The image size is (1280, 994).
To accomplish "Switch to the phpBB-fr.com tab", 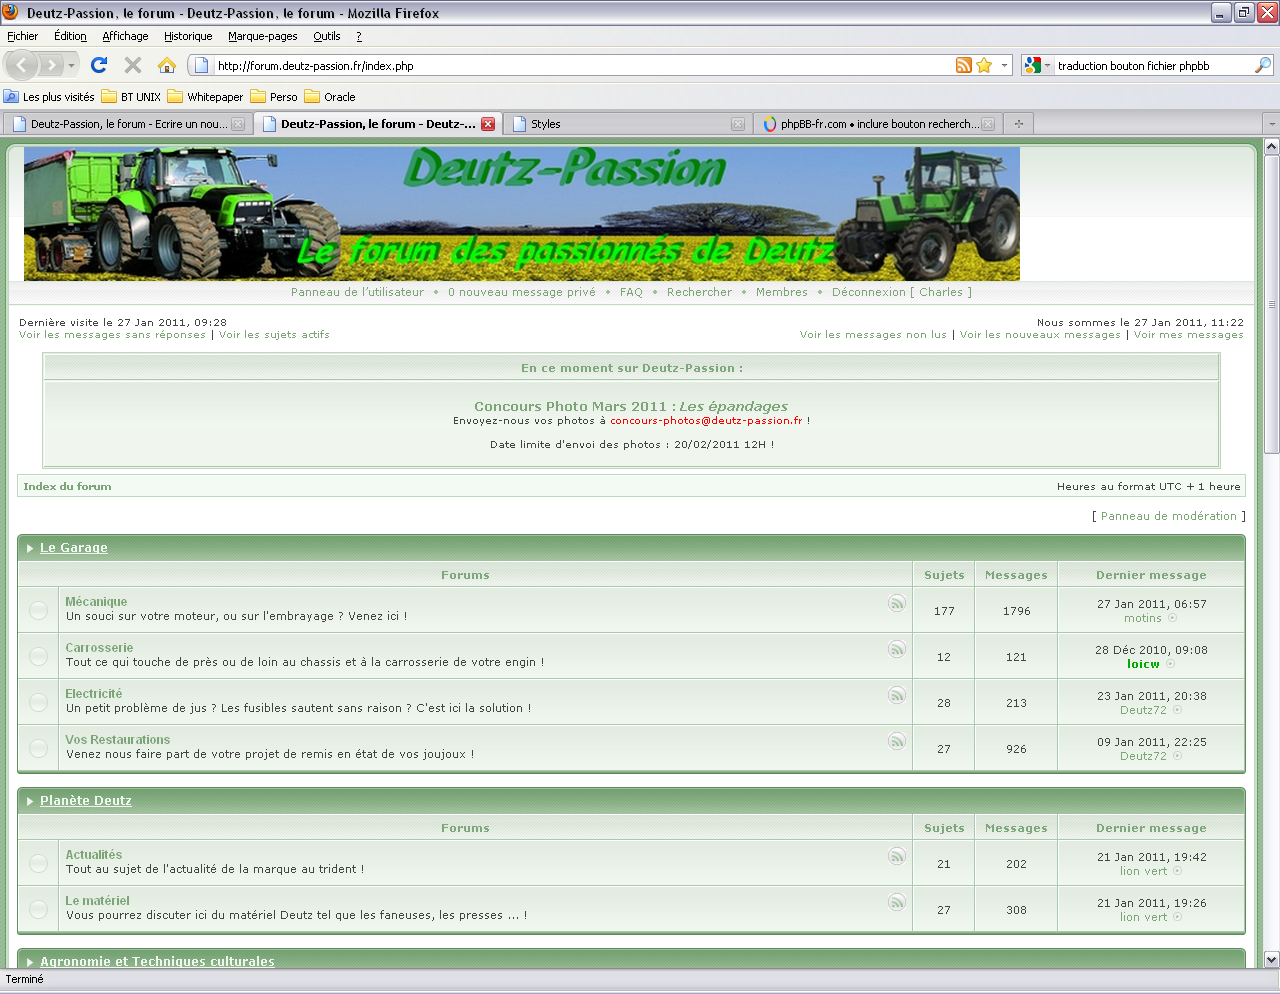I will point(877,124).
